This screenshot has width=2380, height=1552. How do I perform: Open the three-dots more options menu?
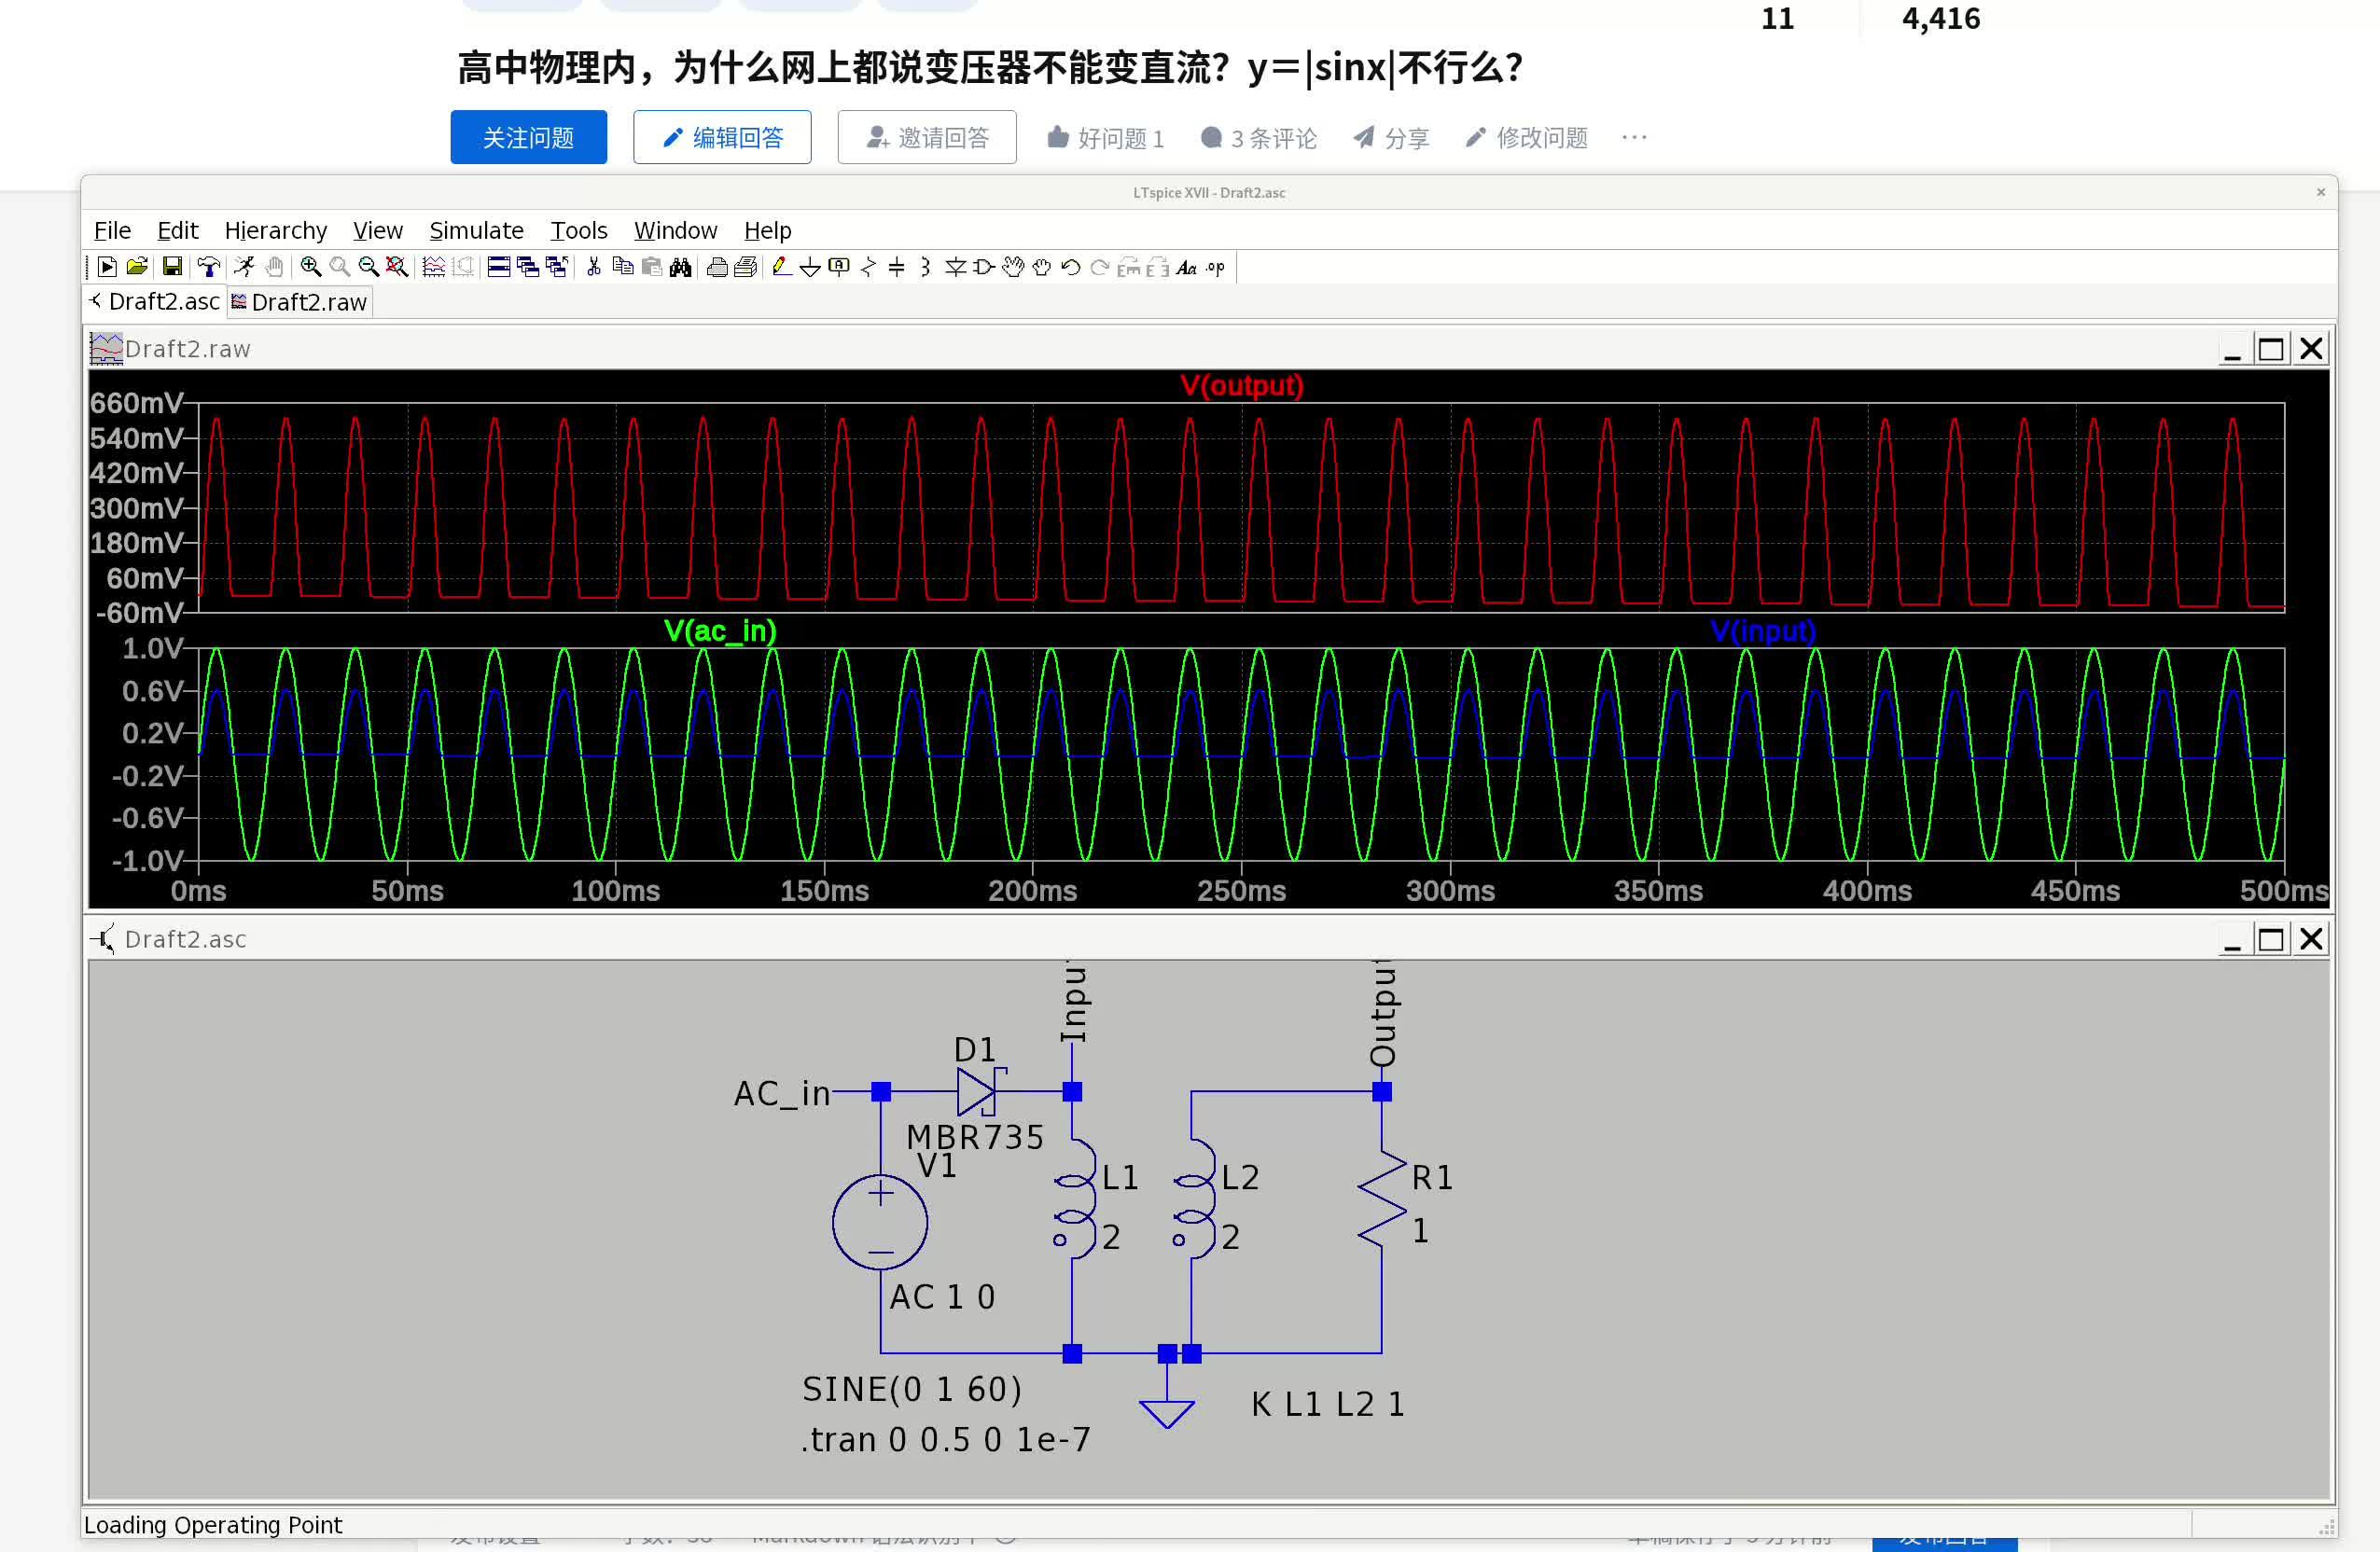click(x=1634, y=137)
